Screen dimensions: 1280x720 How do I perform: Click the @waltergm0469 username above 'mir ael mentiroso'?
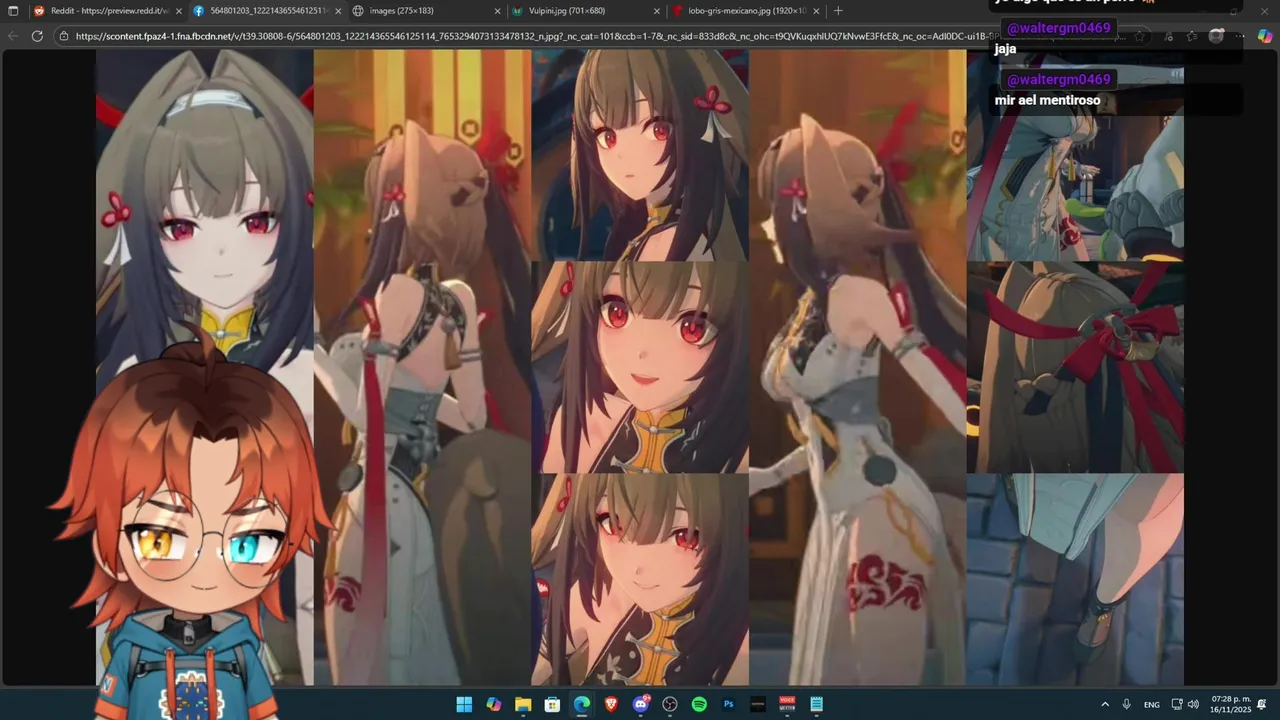tap(1058, 79)
